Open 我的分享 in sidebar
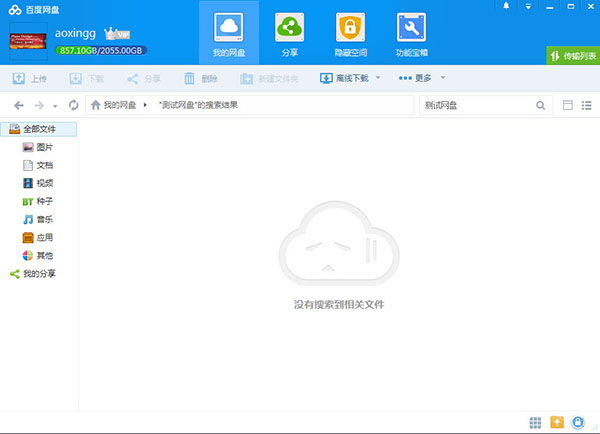 pos(40,273)
